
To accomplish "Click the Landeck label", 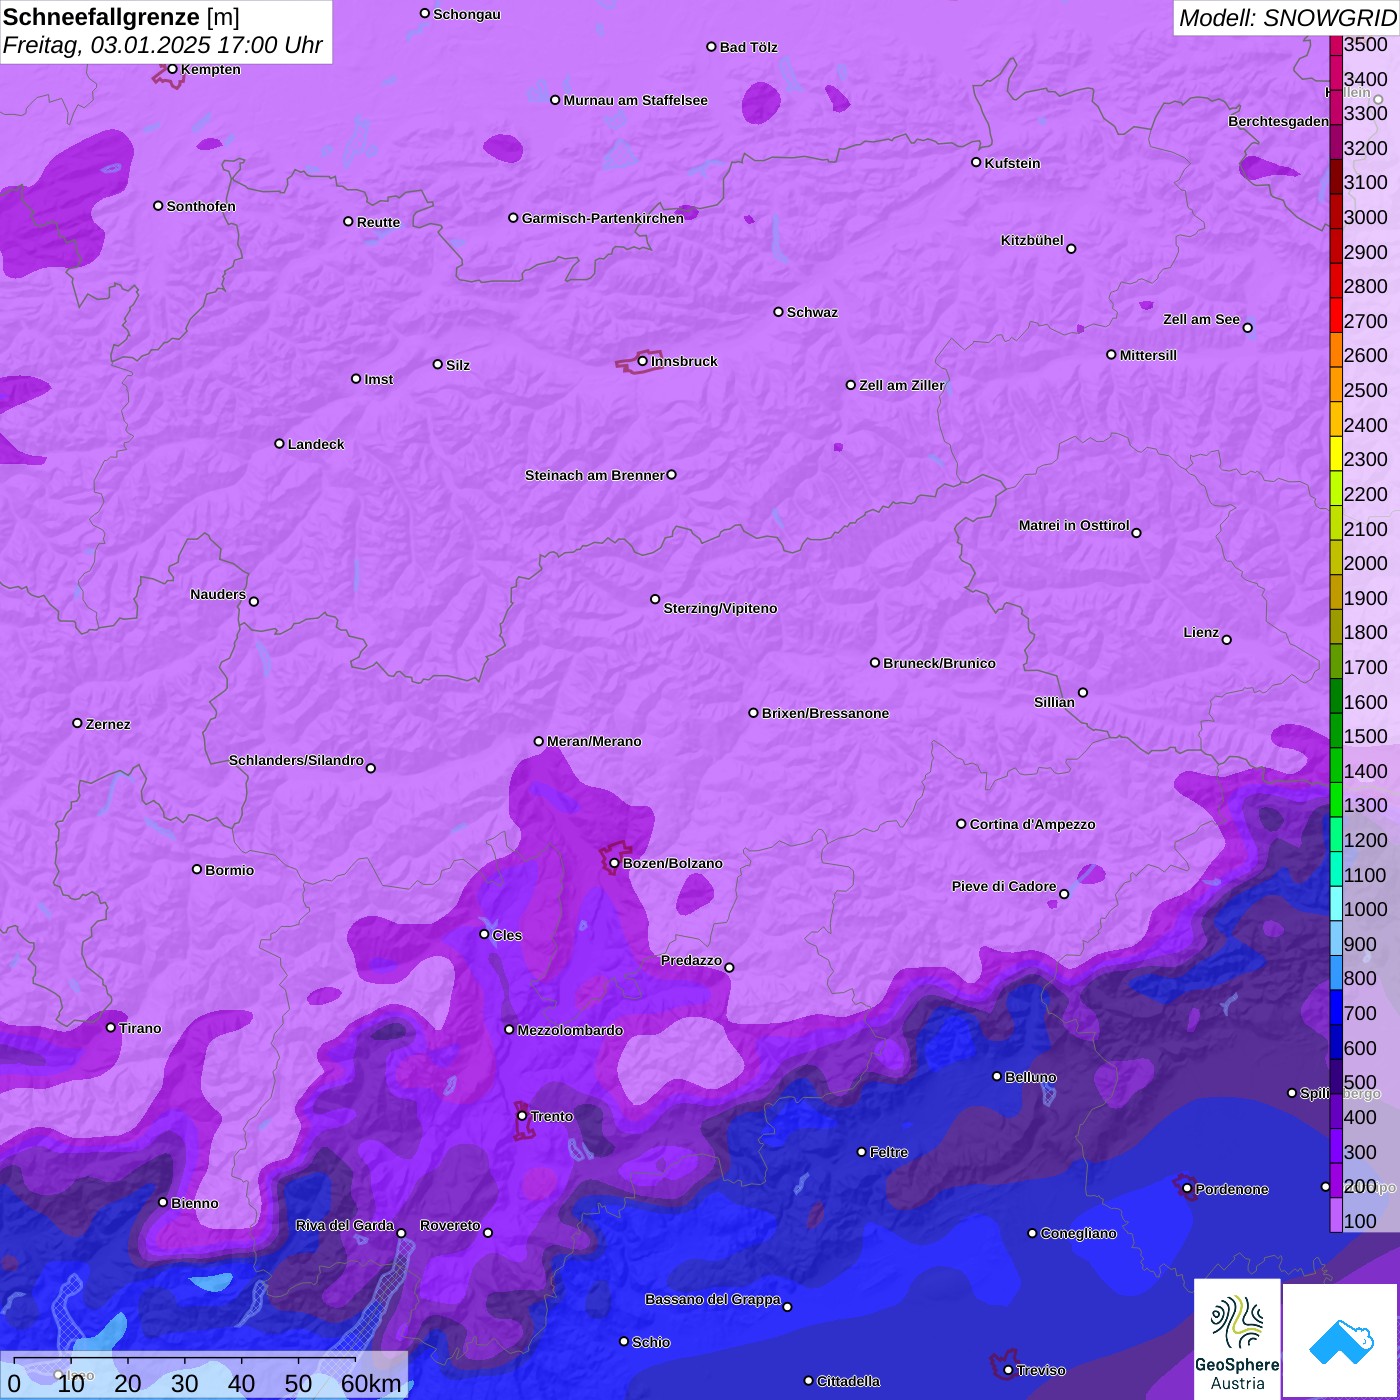I will (316, 444).
